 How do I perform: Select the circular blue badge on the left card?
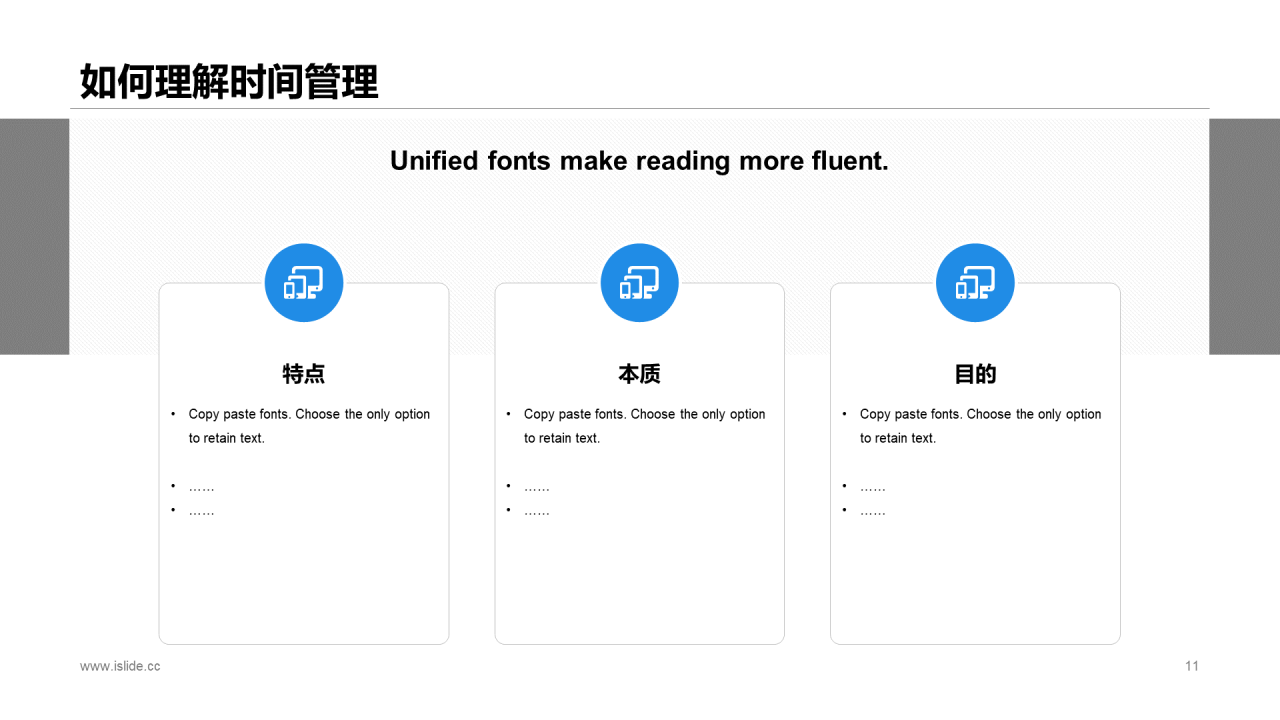[x=304, y=283]
